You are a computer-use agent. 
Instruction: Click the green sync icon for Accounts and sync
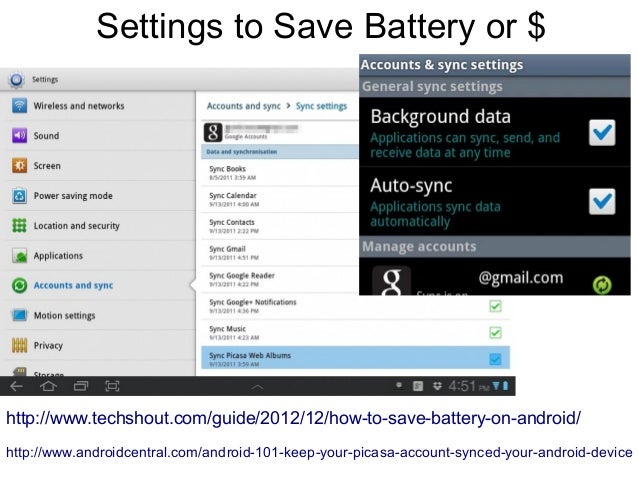[x=19, y=285]
